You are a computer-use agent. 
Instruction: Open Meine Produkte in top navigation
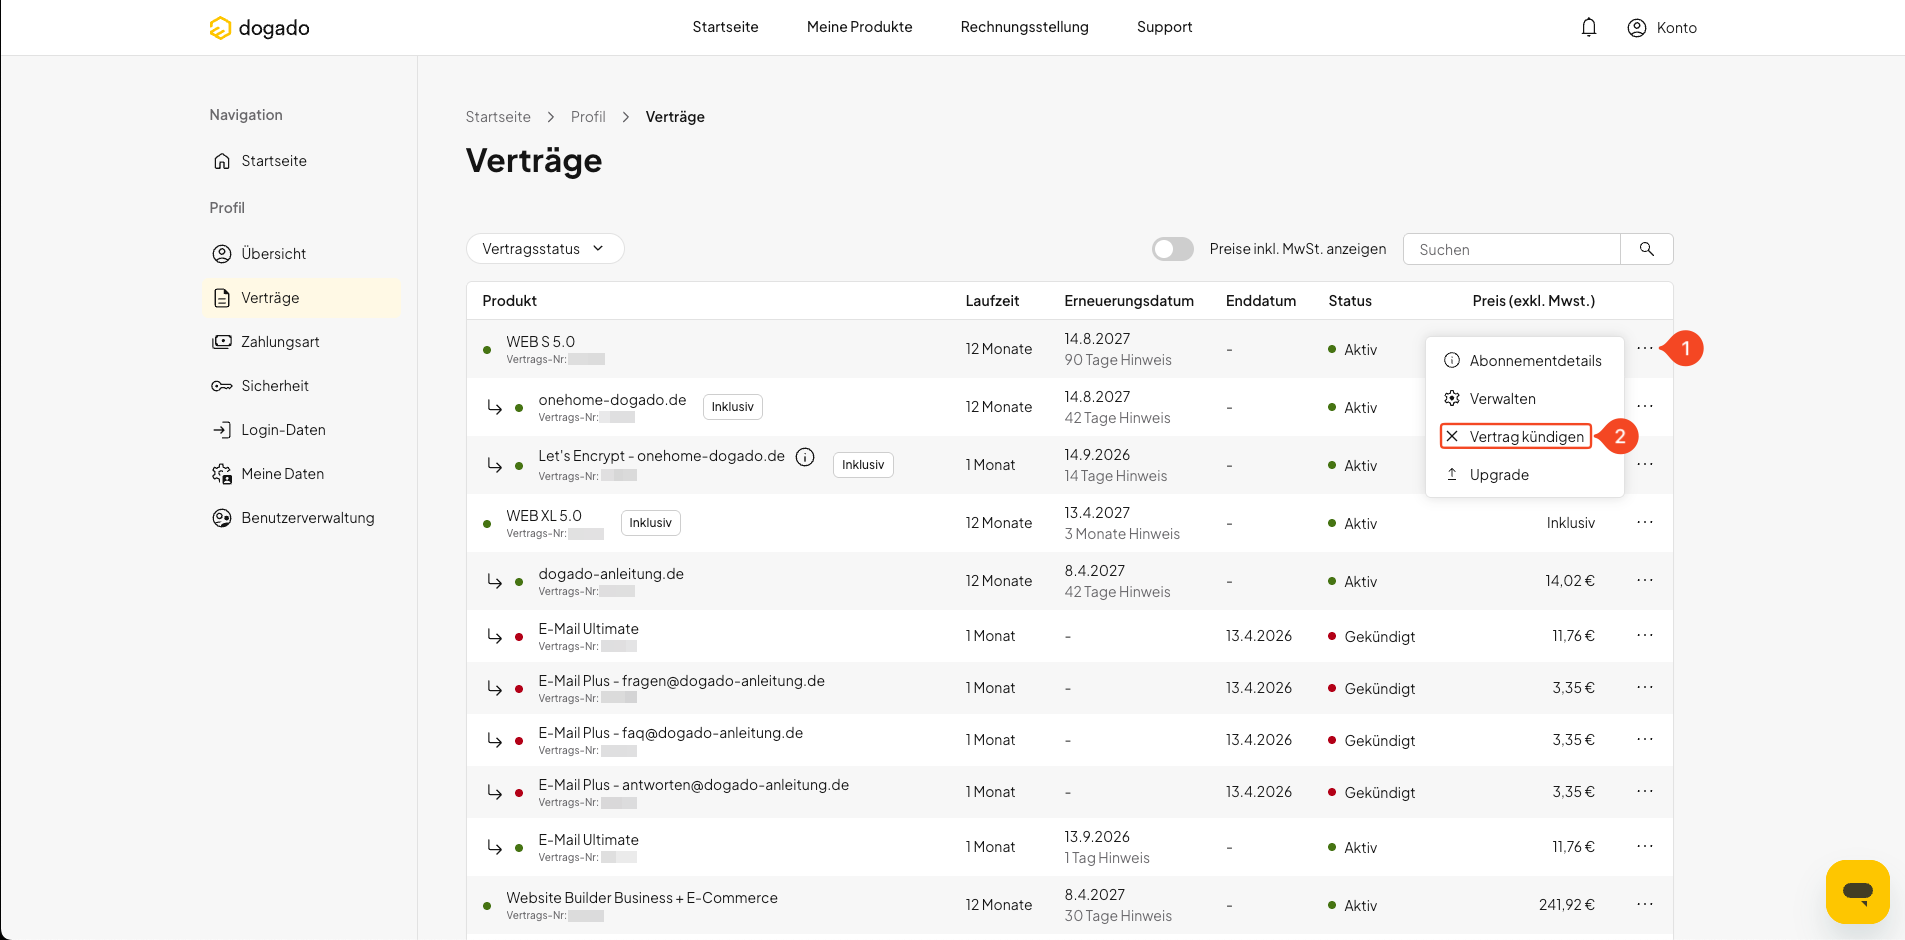pyautogui.click(x=859, y=27)
